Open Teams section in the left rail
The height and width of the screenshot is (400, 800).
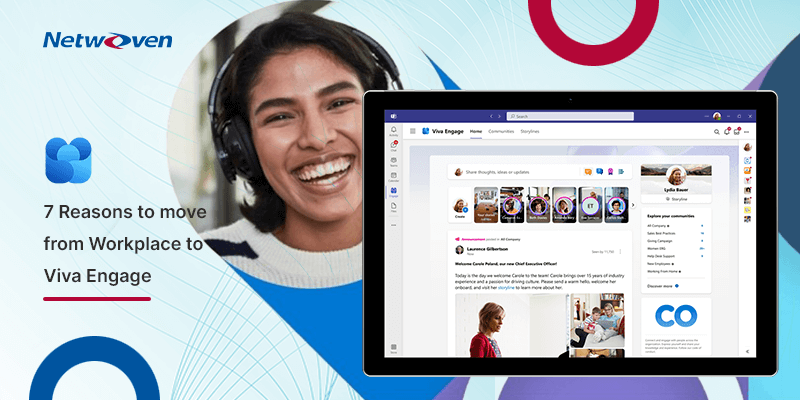(x=393, y=162)
